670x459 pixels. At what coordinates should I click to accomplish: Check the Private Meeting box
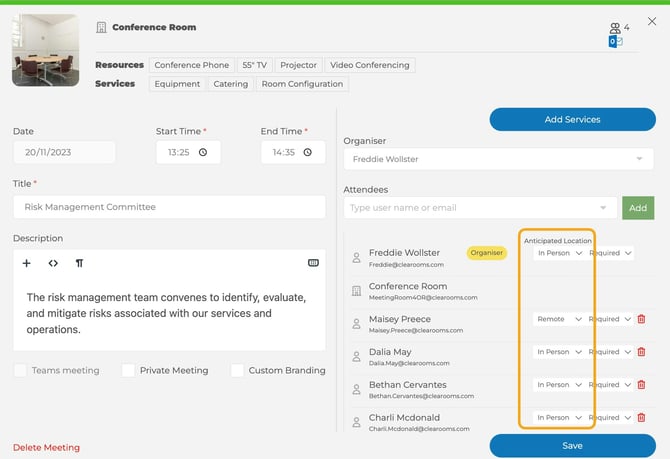click(x=128, y=370)
